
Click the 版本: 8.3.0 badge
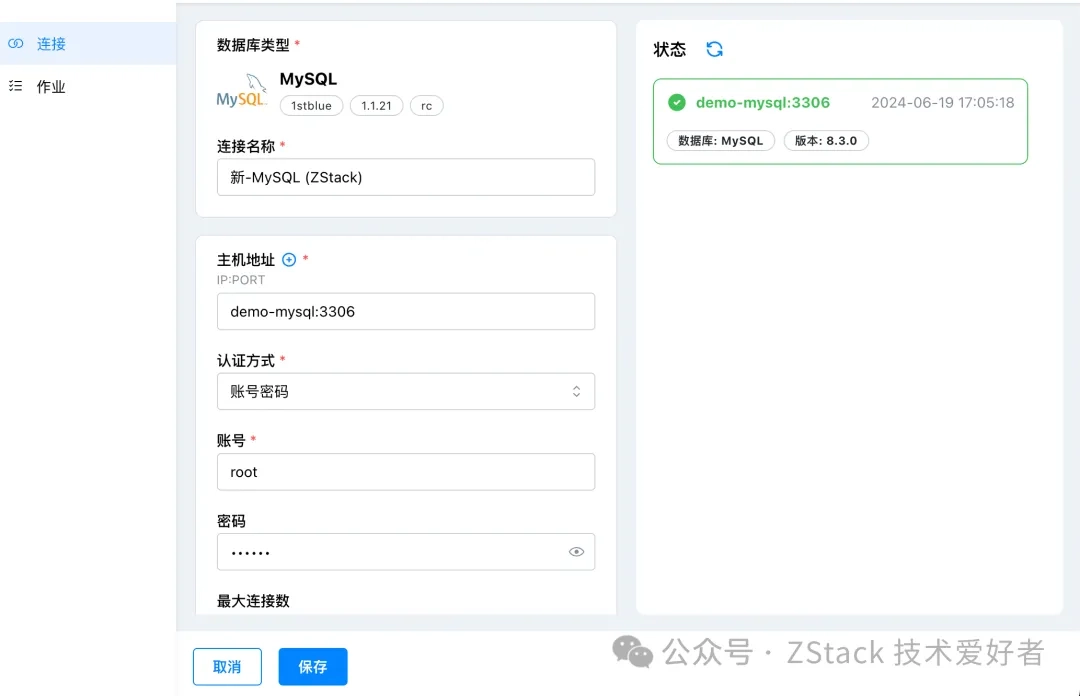coord(828,140)
